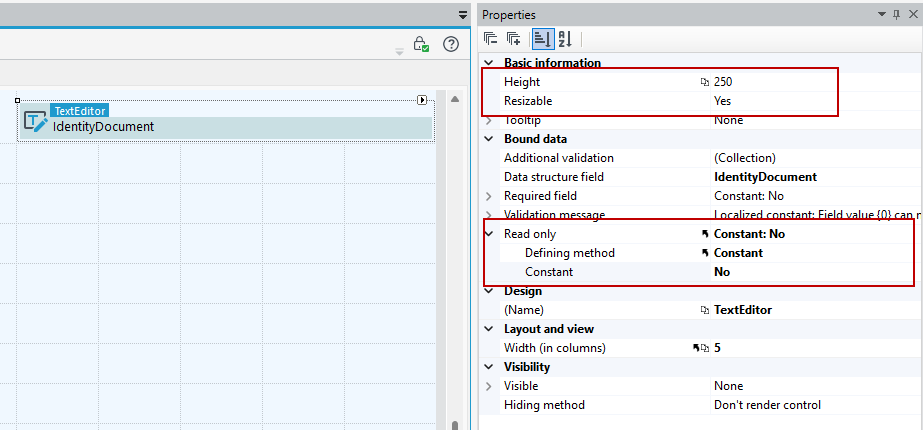Click the marker icons beside Width value
This screenshot has width=923, height=430.
tap(701, 348)
